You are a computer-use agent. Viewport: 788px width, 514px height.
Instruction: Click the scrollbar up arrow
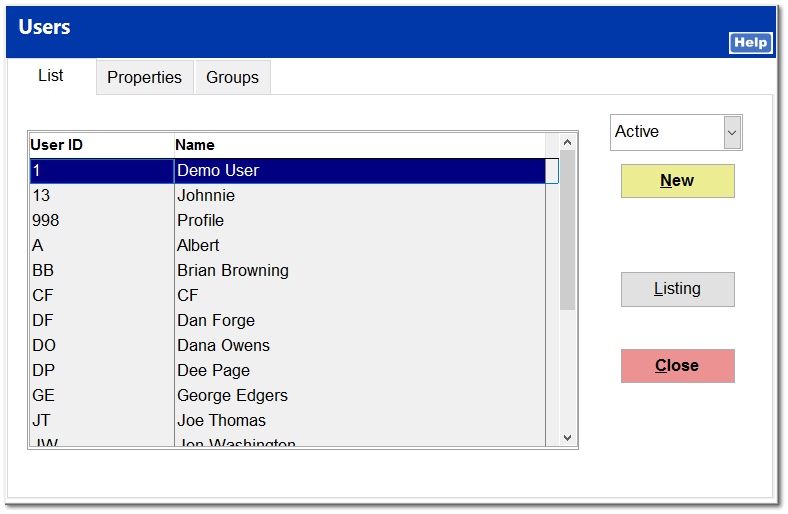click(567, 142)
